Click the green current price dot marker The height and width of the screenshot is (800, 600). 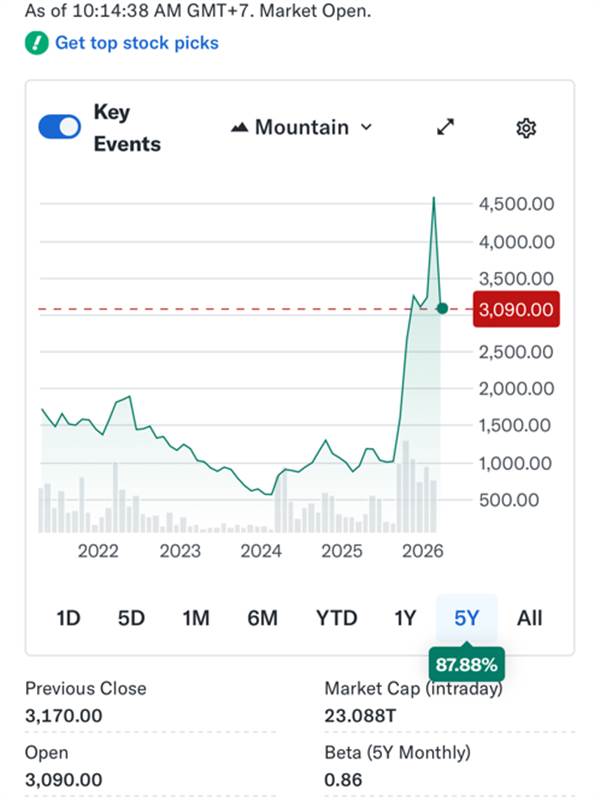(x=442, y=309)
